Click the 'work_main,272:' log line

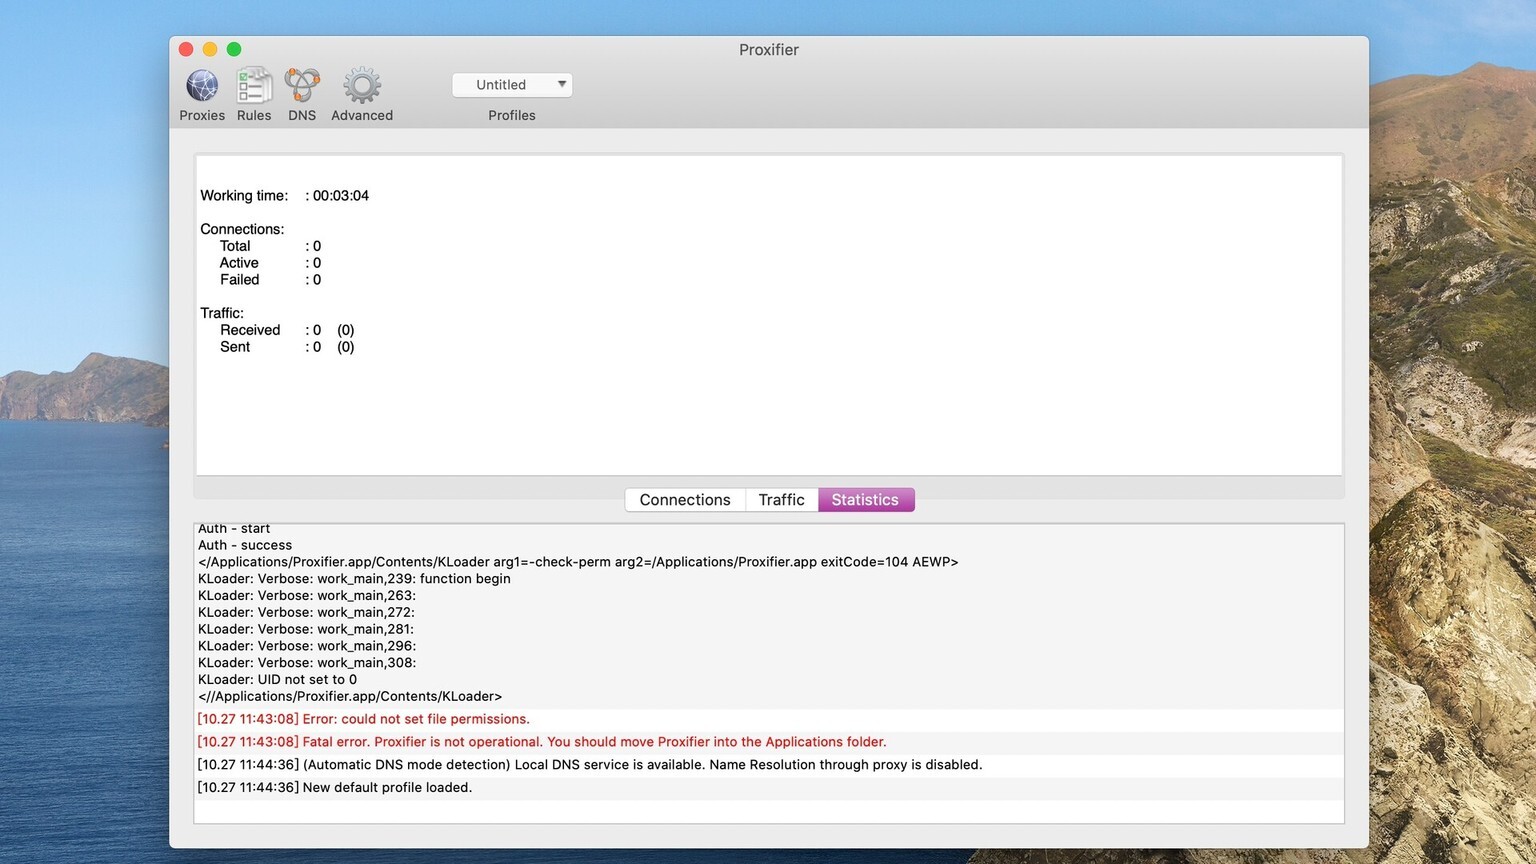coord(306,613)
